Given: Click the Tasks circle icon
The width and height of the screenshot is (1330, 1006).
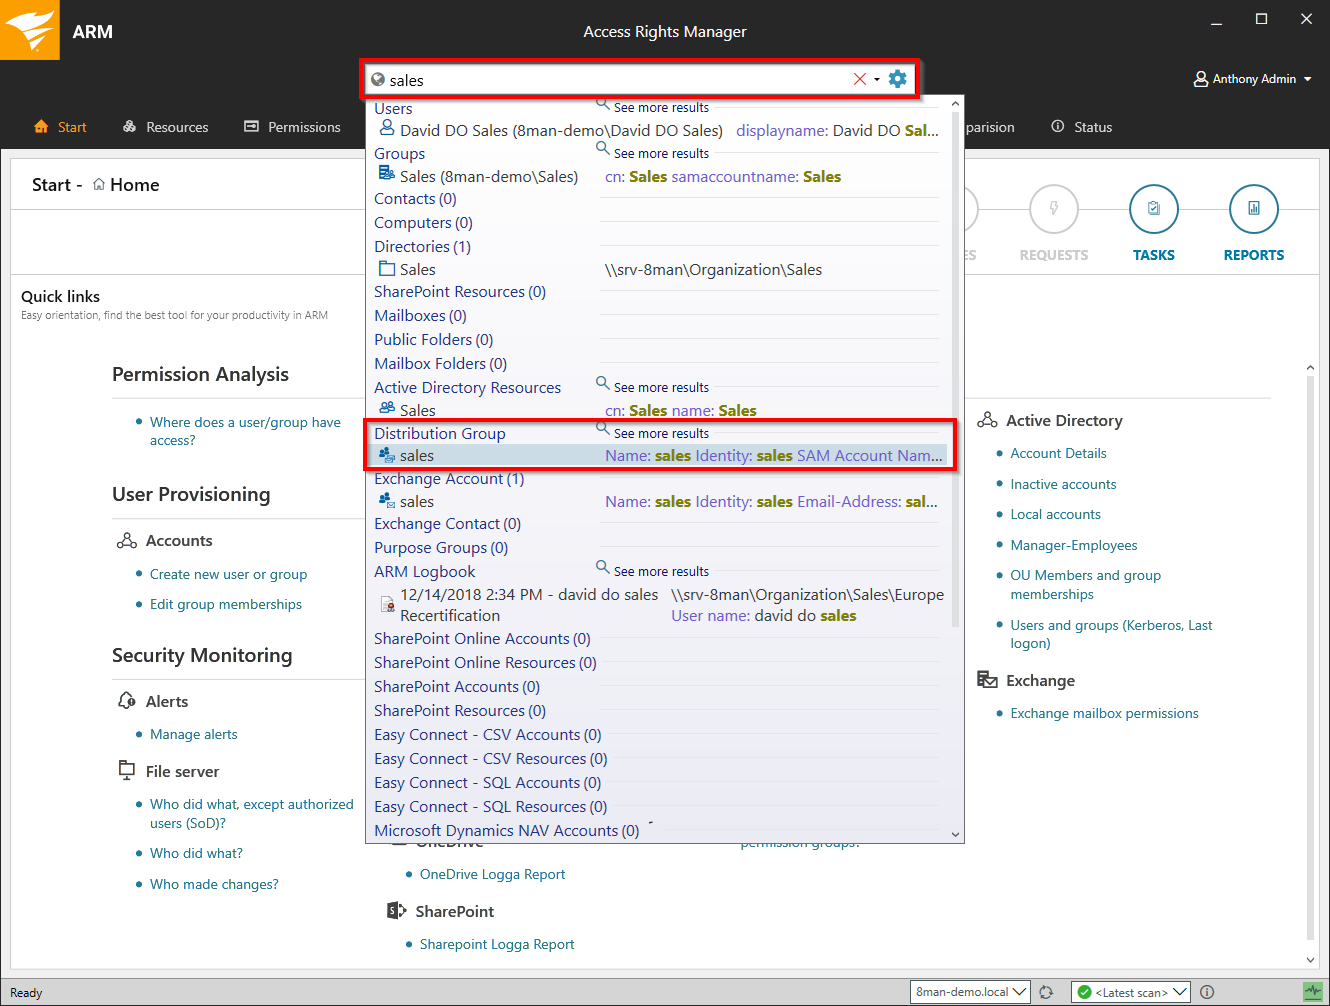Looking at the screenshot, I should click(1153, 209).
